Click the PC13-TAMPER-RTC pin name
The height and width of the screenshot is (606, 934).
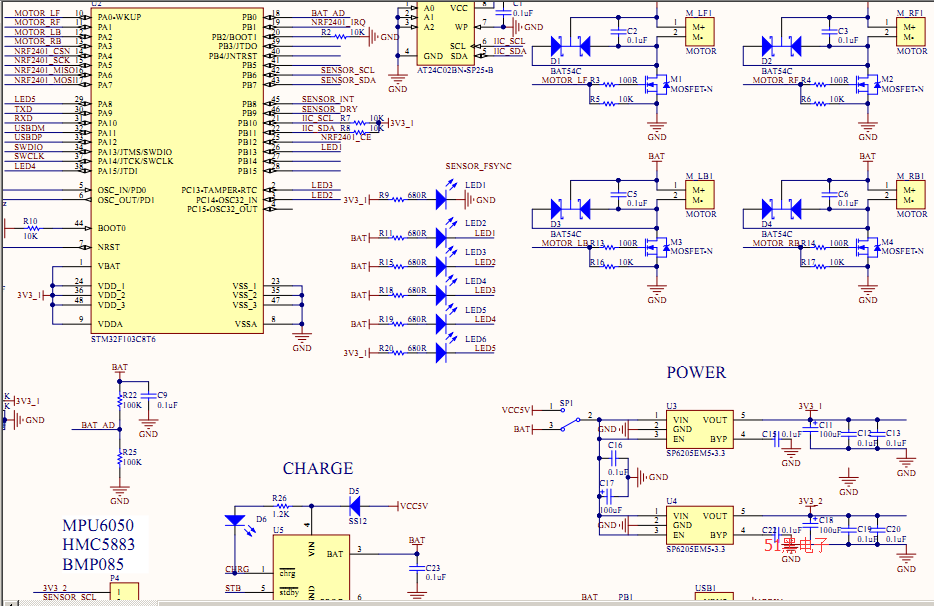point(219,190)
